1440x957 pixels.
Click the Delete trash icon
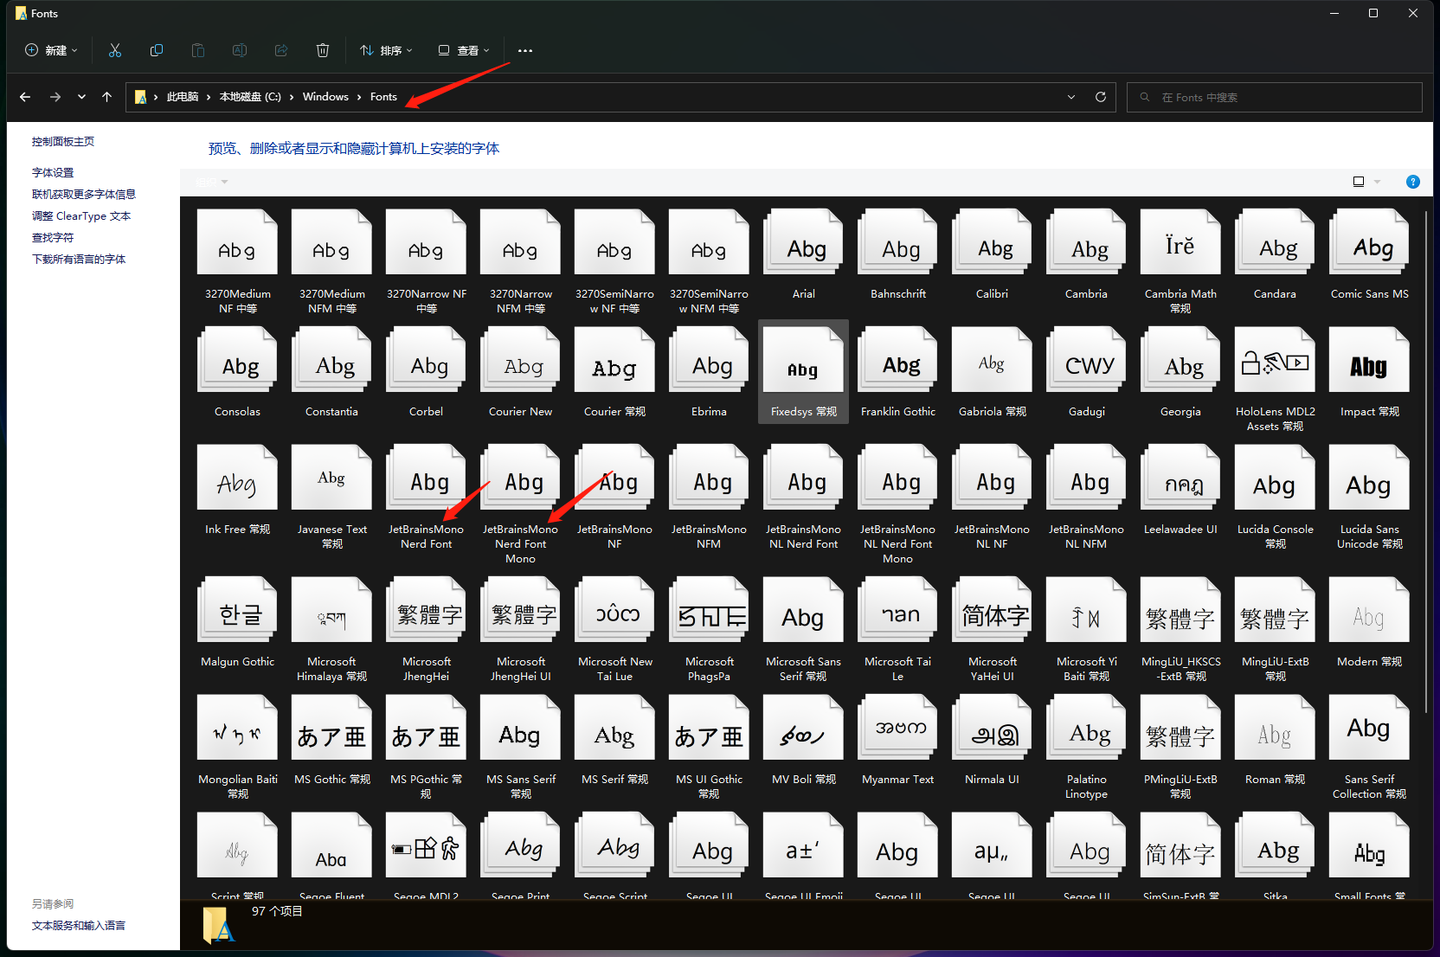(322, 50)
